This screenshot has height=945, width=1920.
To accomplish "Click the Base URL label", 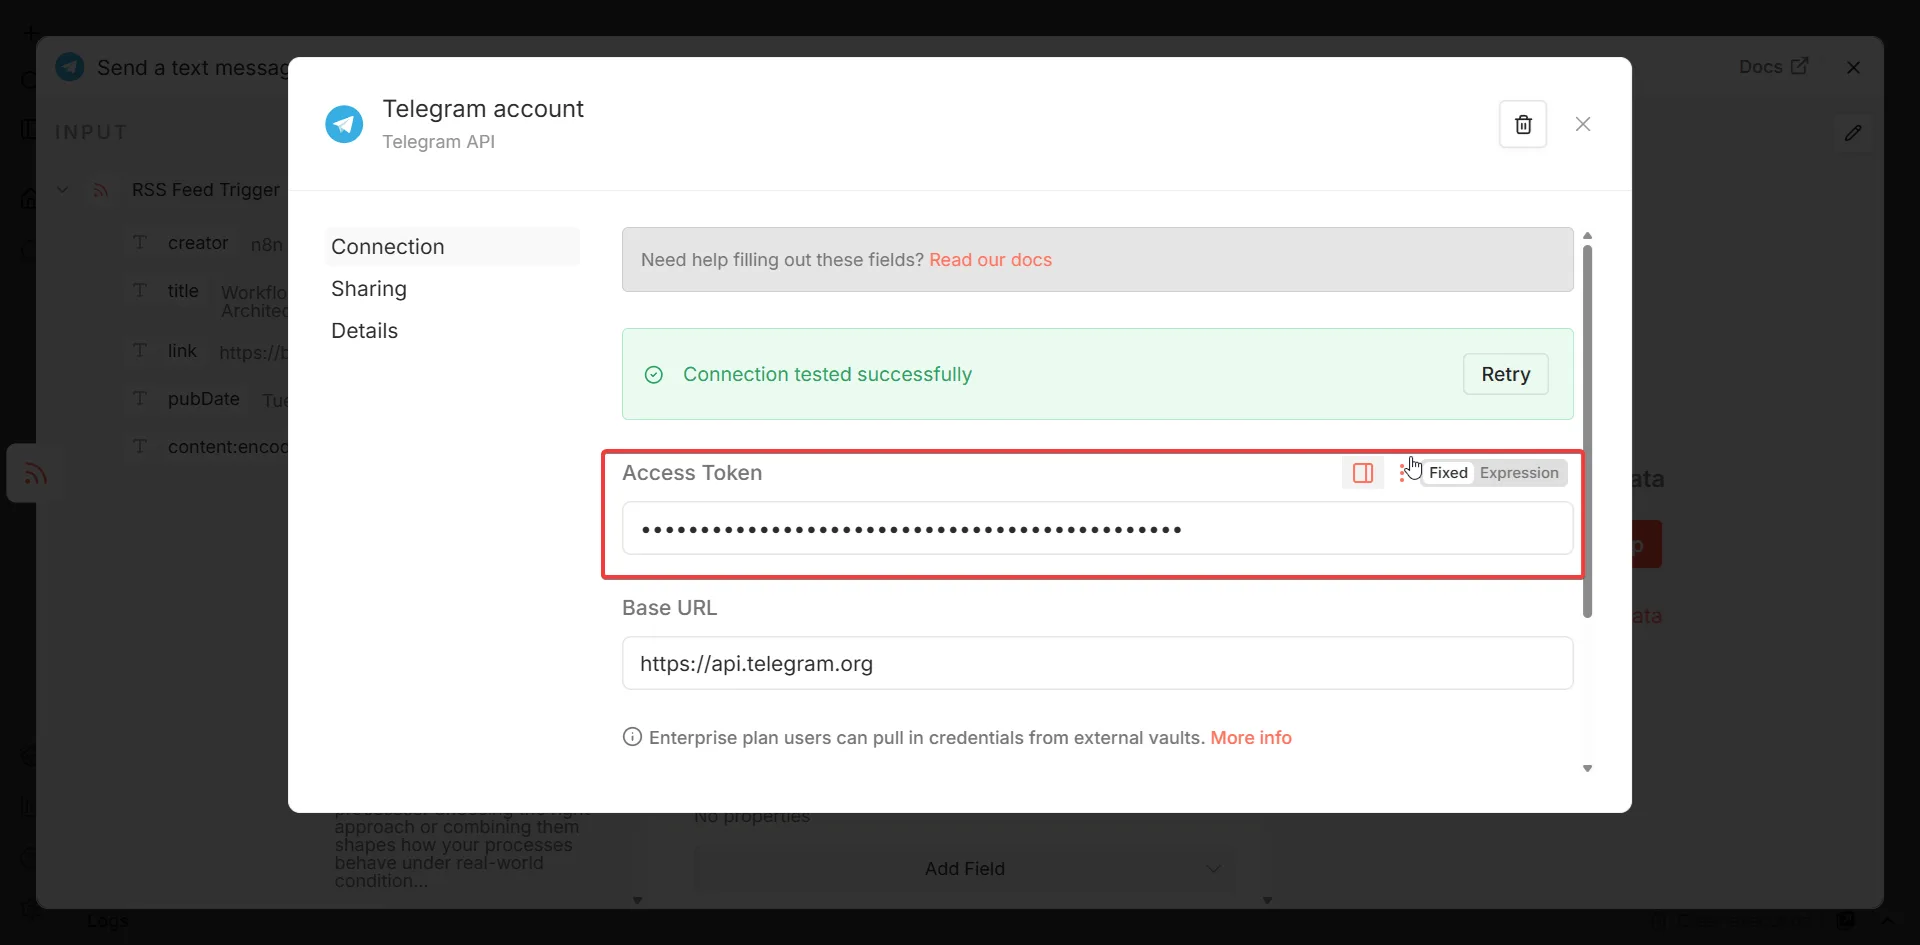I will point(669,608).
